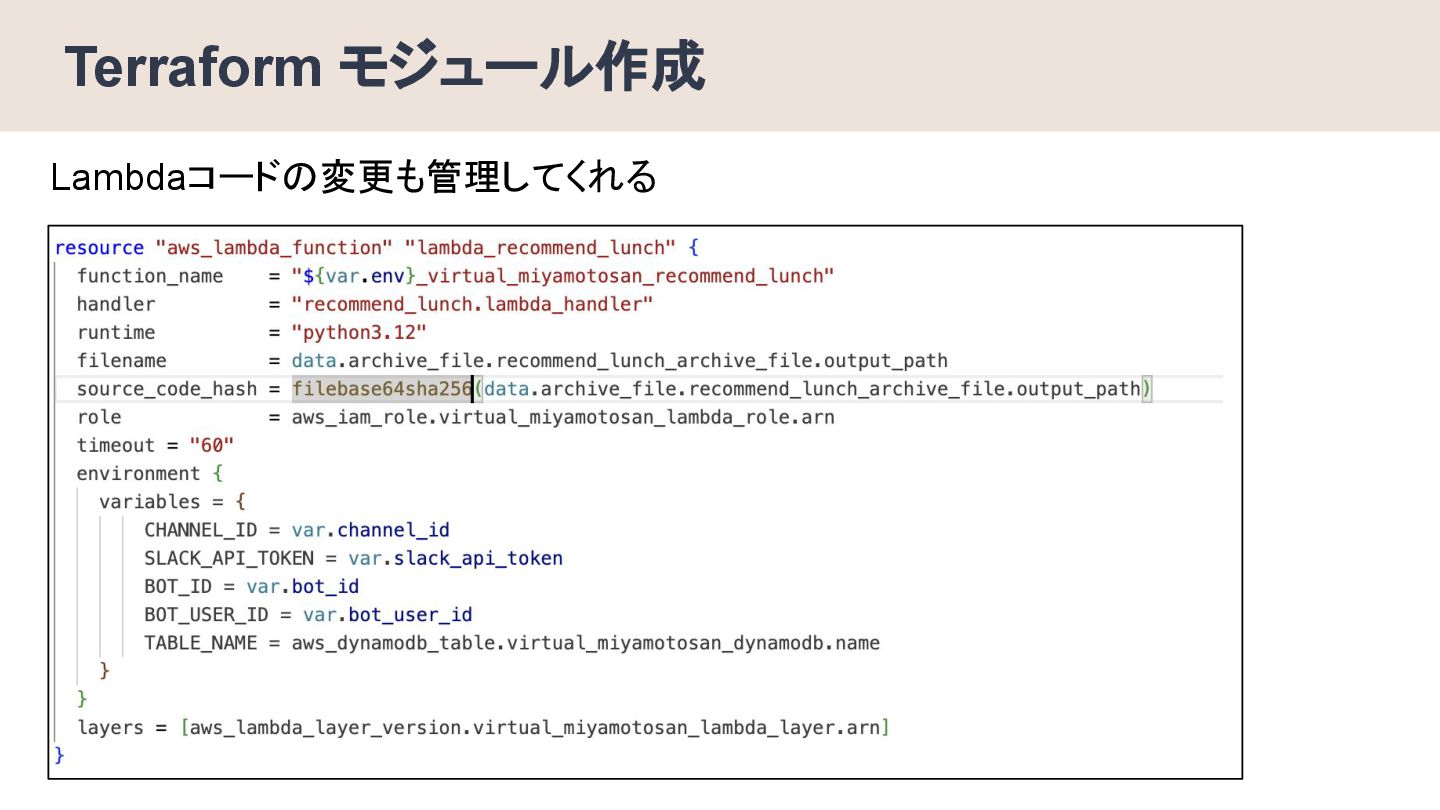Click the "aws_lambda_function" string

click(273, 247)
